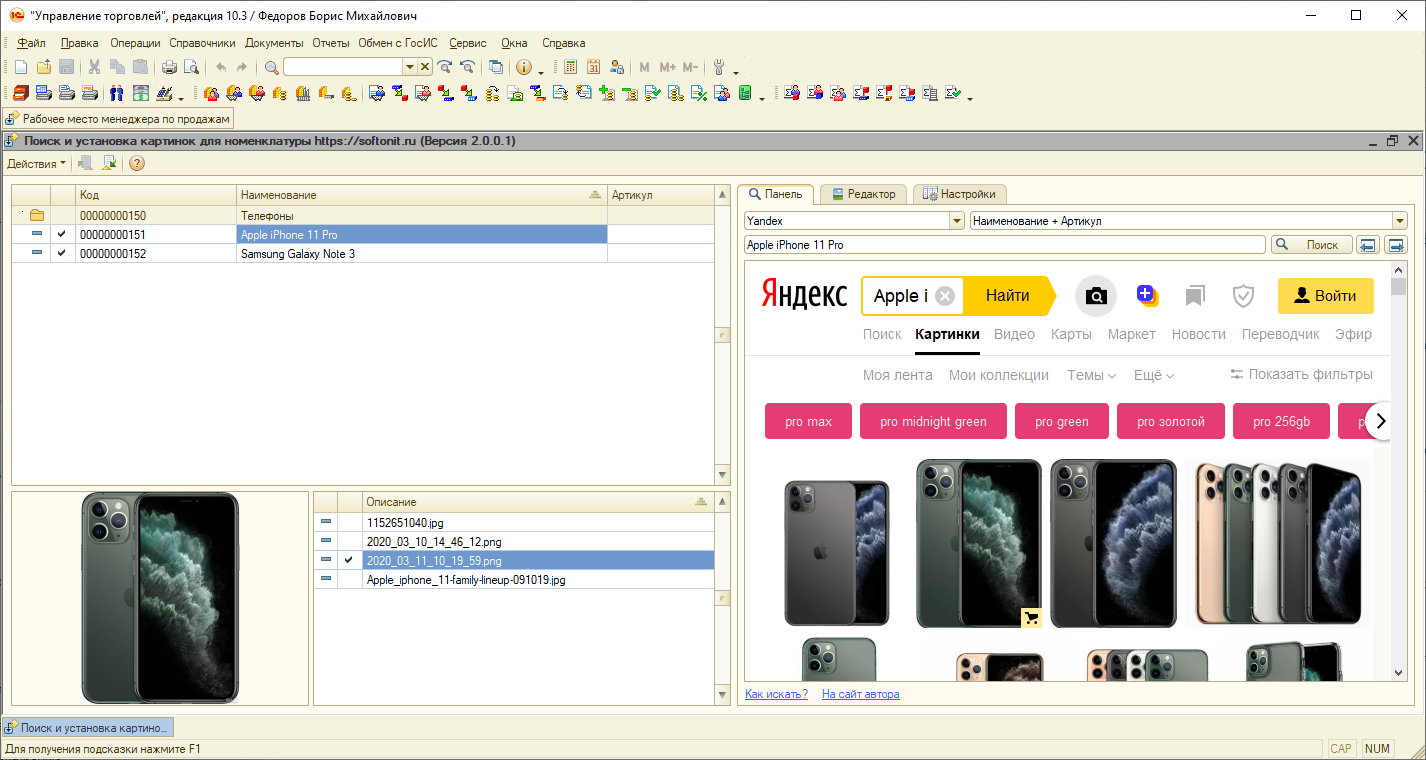Click the Yandex collections plus icon
The height and width of the screenshot is (760, 1426).
coord(1147,294)
